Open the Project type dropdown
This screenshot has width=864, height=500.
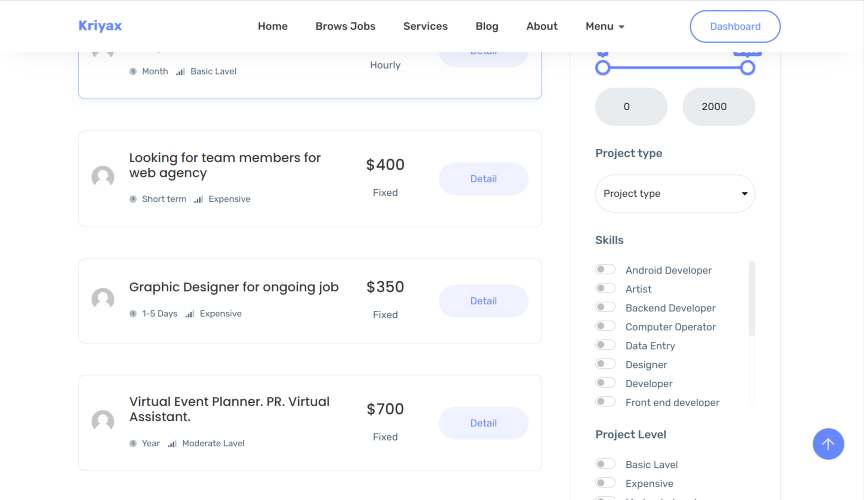tap(675, 193)
